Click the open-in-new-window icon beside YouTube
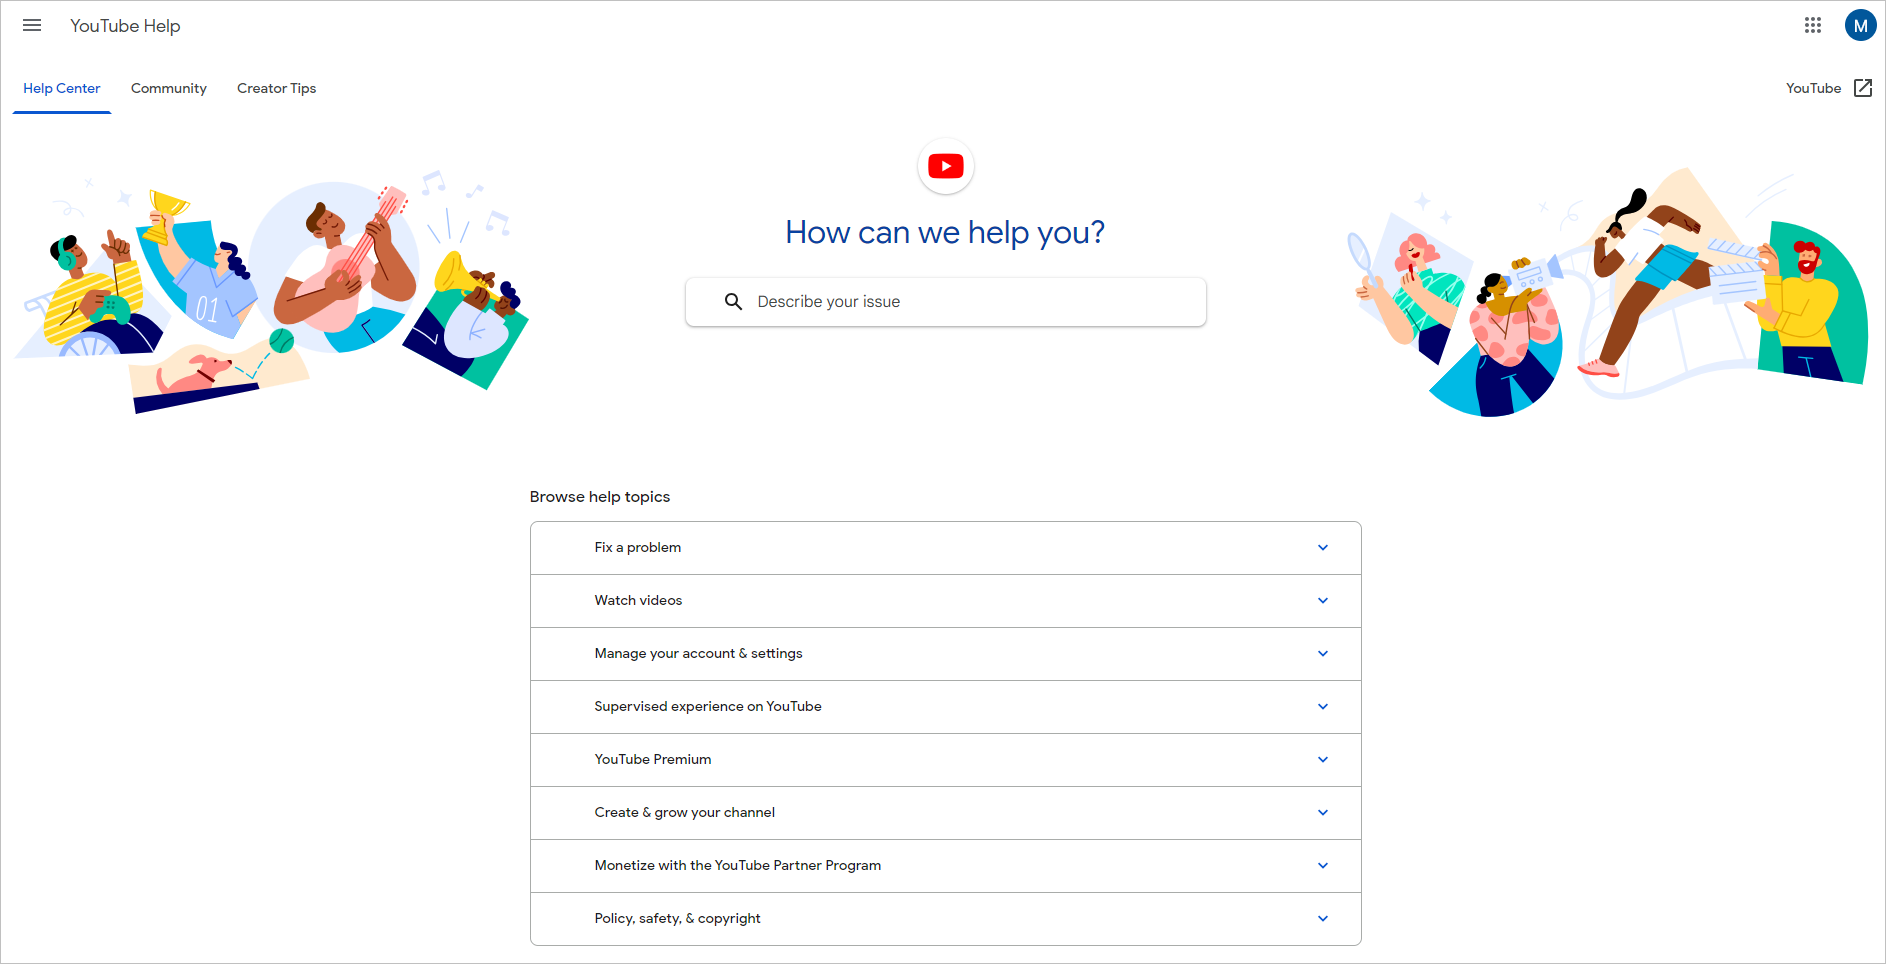This screenshot has width=1886, height=964. (x=1863, y=88)
